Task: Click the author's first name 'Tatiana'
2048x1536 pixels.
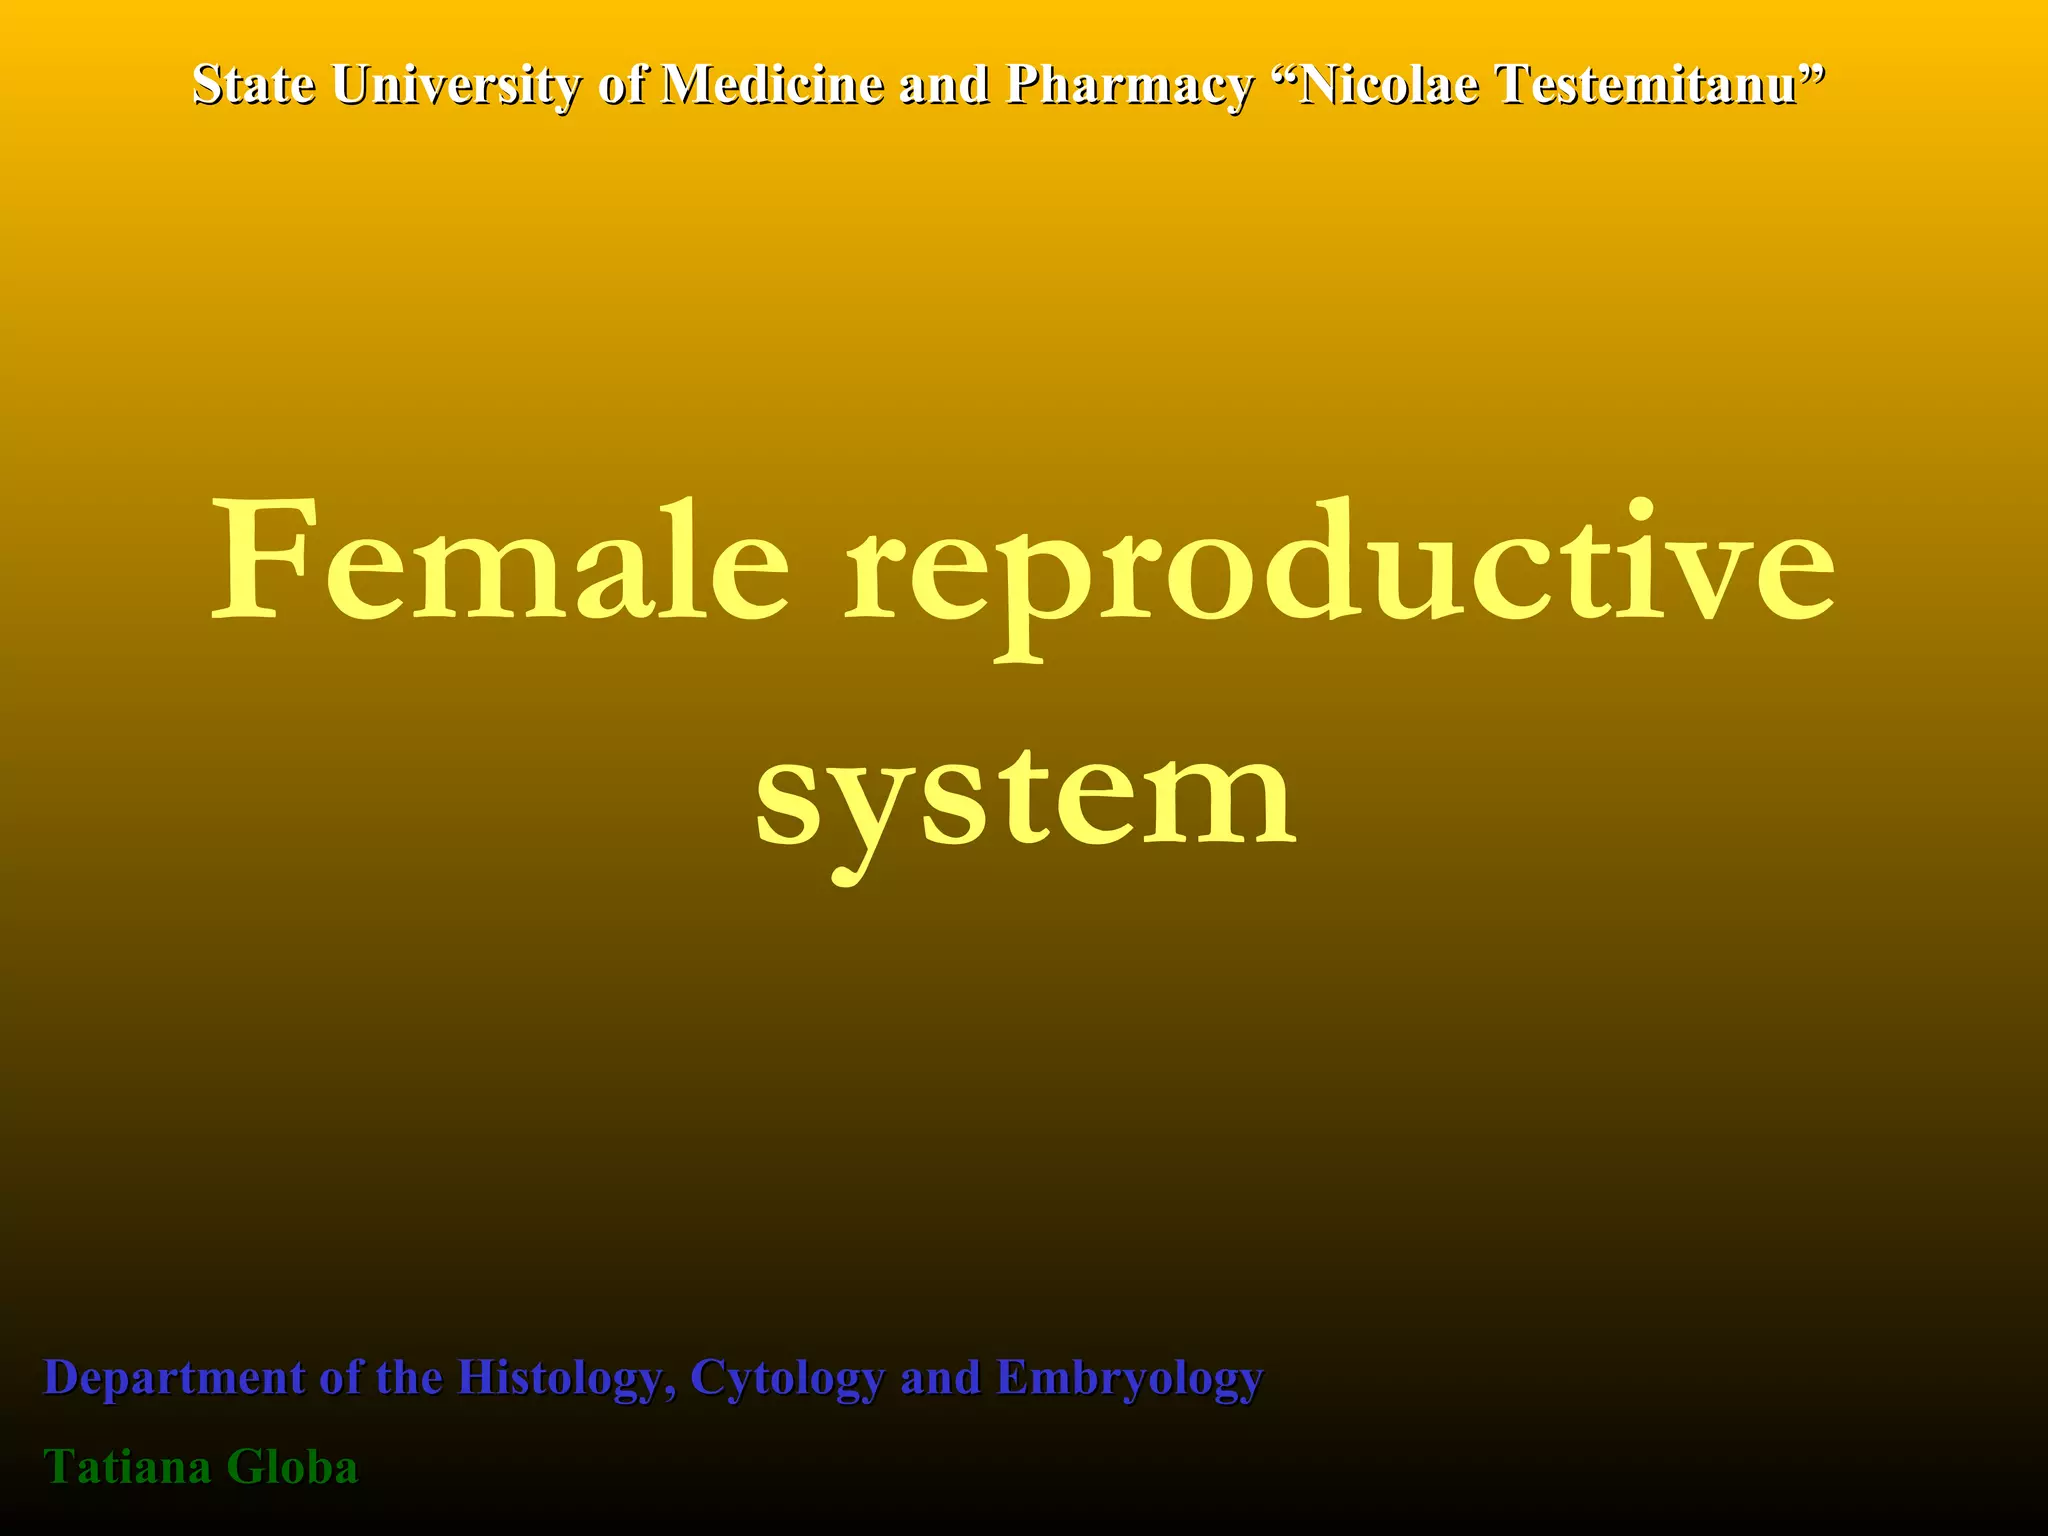Action: 127,1468
